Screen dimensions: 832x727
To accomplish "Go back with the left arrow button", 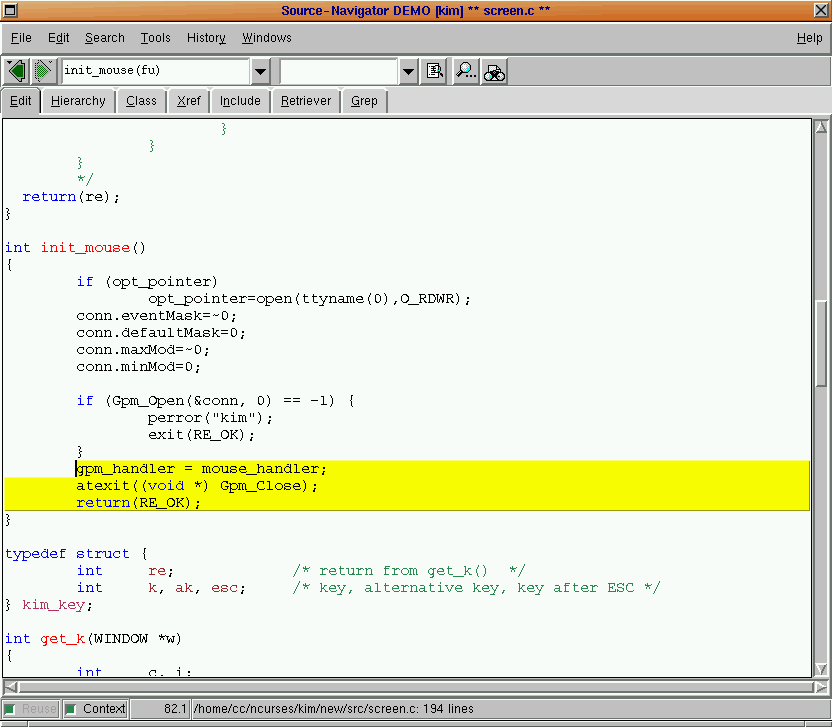I will pos(16,71).
